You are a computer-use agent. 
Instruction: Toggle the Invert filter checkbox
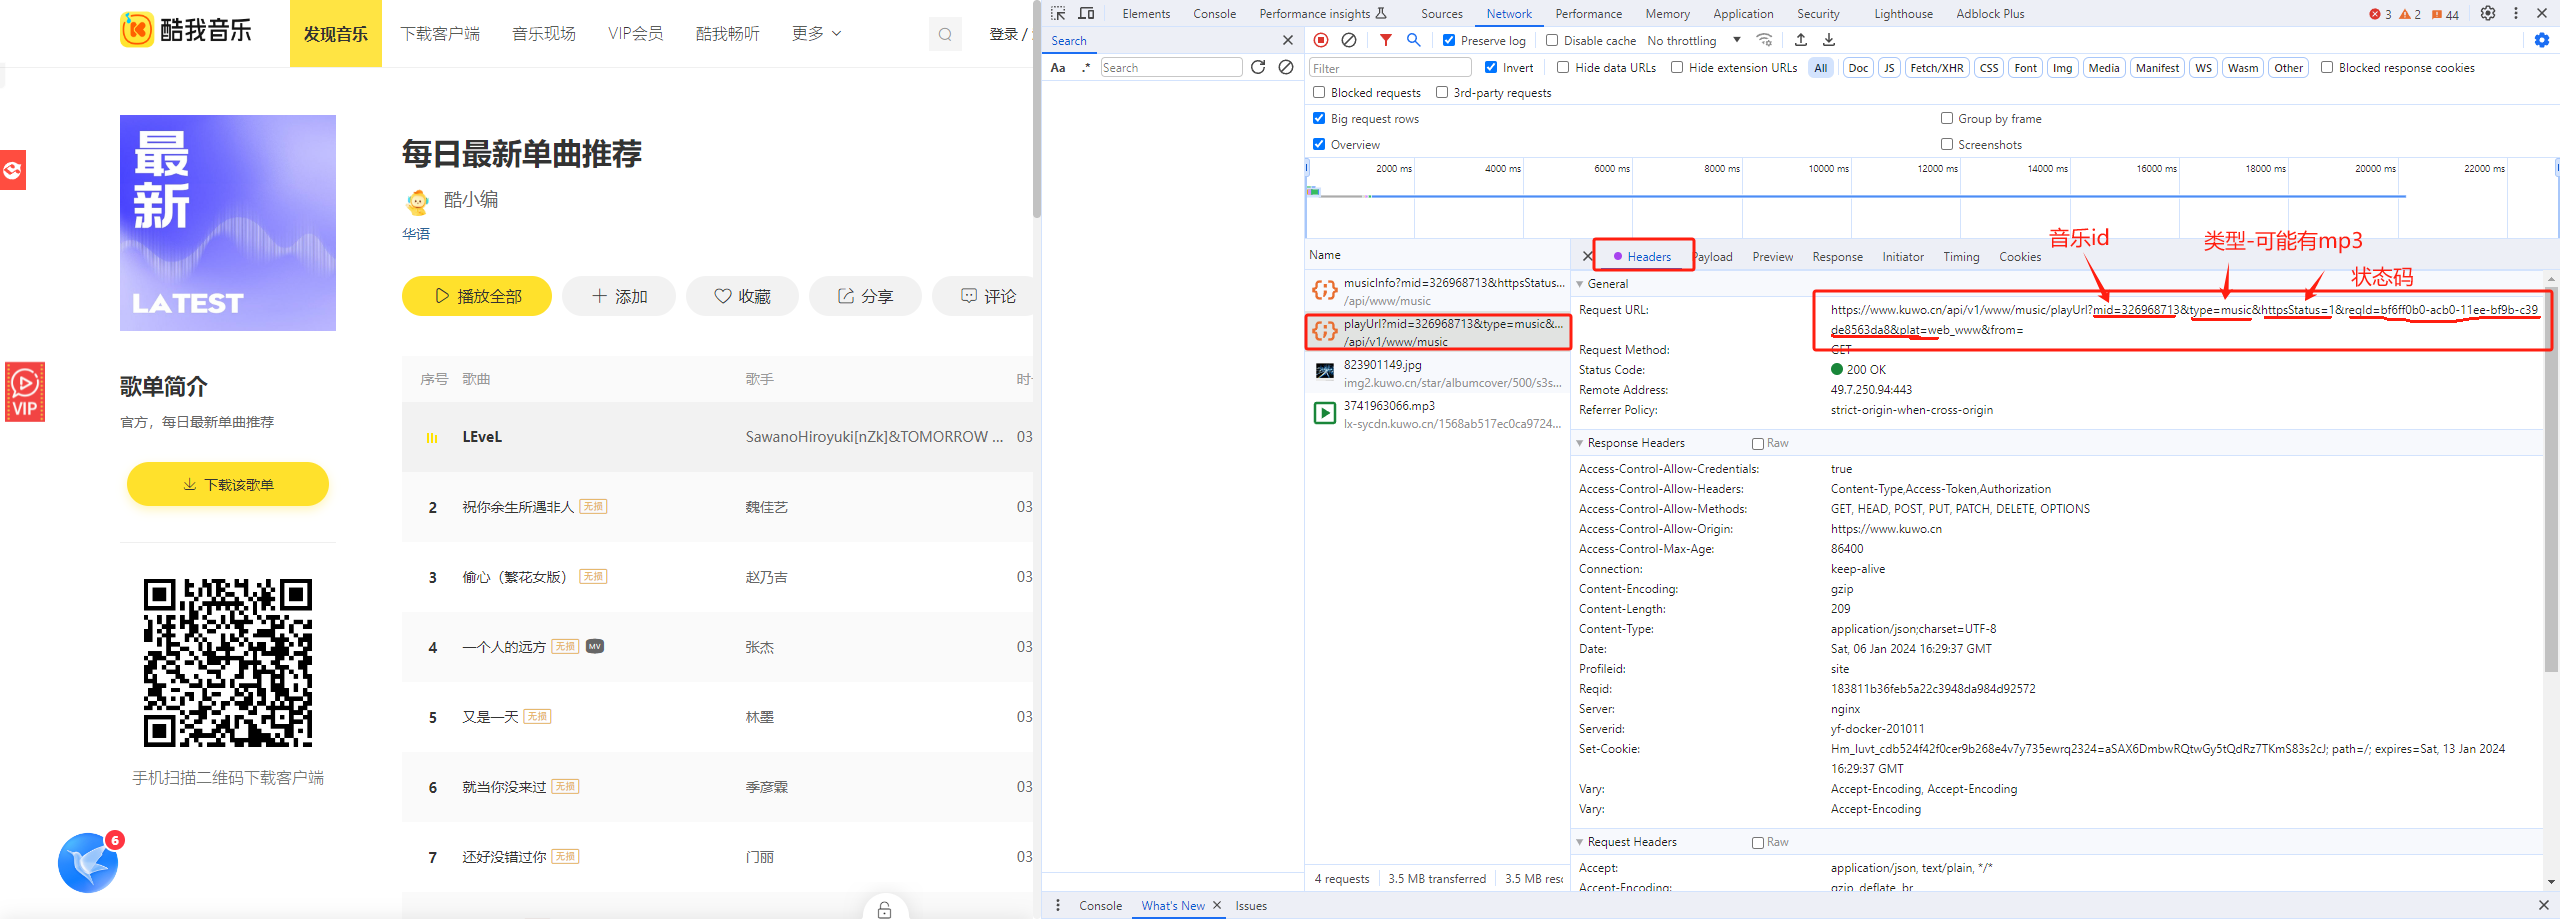pyautogui.click(x=1491, y=67)
